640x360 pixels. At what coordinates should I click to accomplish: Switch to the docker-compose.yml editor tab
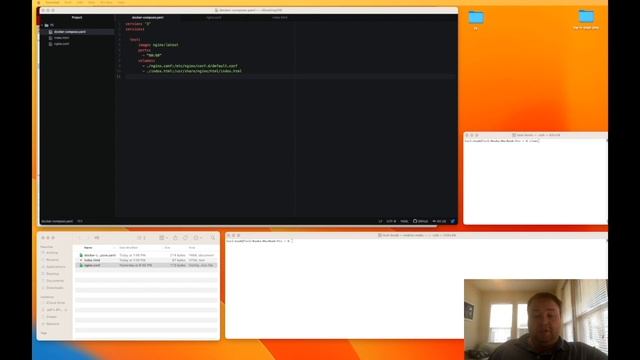click(148, 18)
